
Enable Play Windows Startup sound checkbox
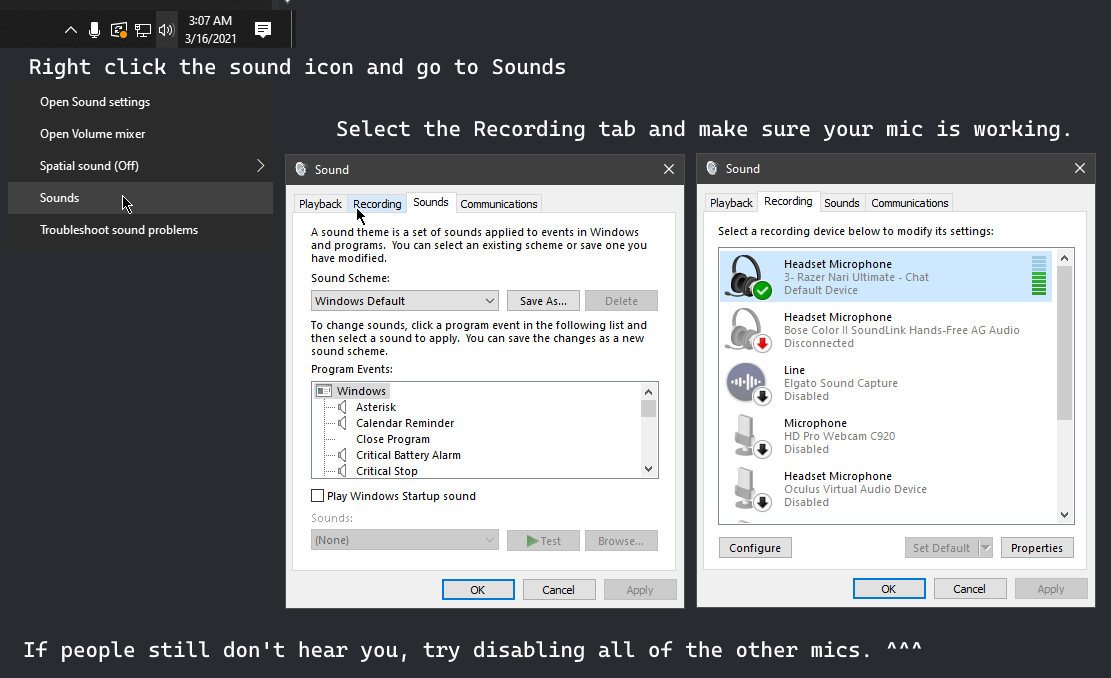pyautogui.click(x=318, y=496)
